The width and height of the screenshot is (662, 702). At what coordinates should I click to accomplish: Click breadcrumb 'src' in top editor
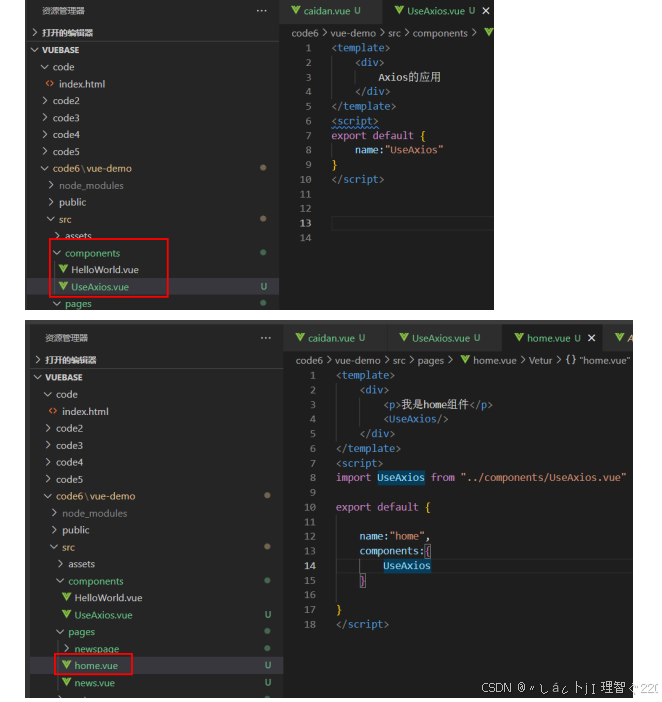point(394,33)
